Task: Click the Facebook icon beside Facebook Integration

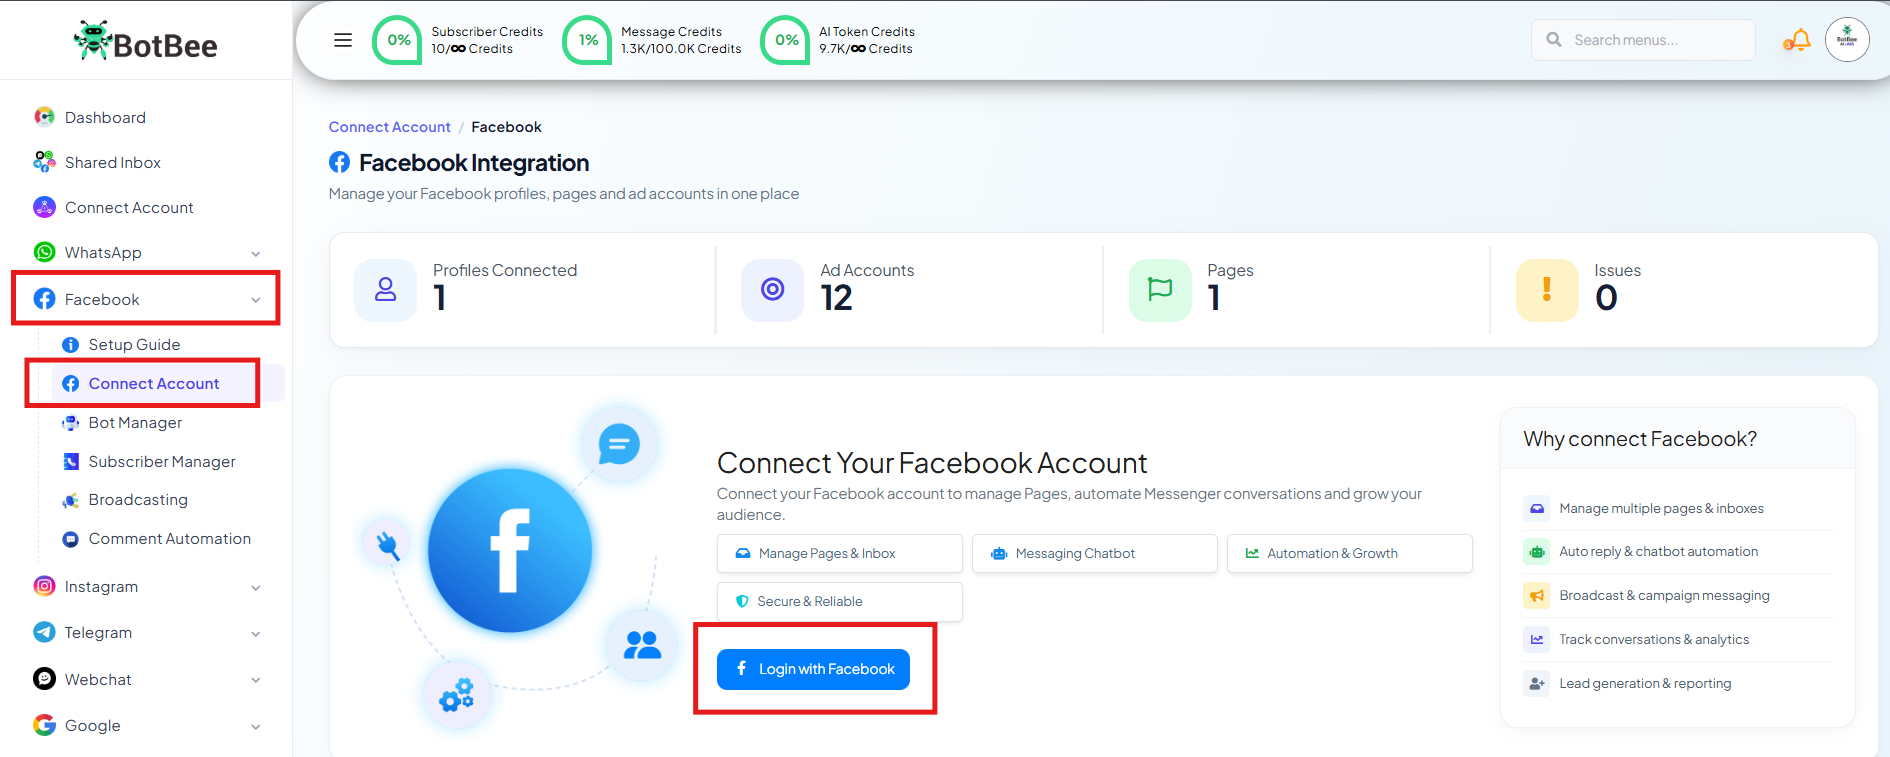Action: pyautogui.click(x=340, y=162)
